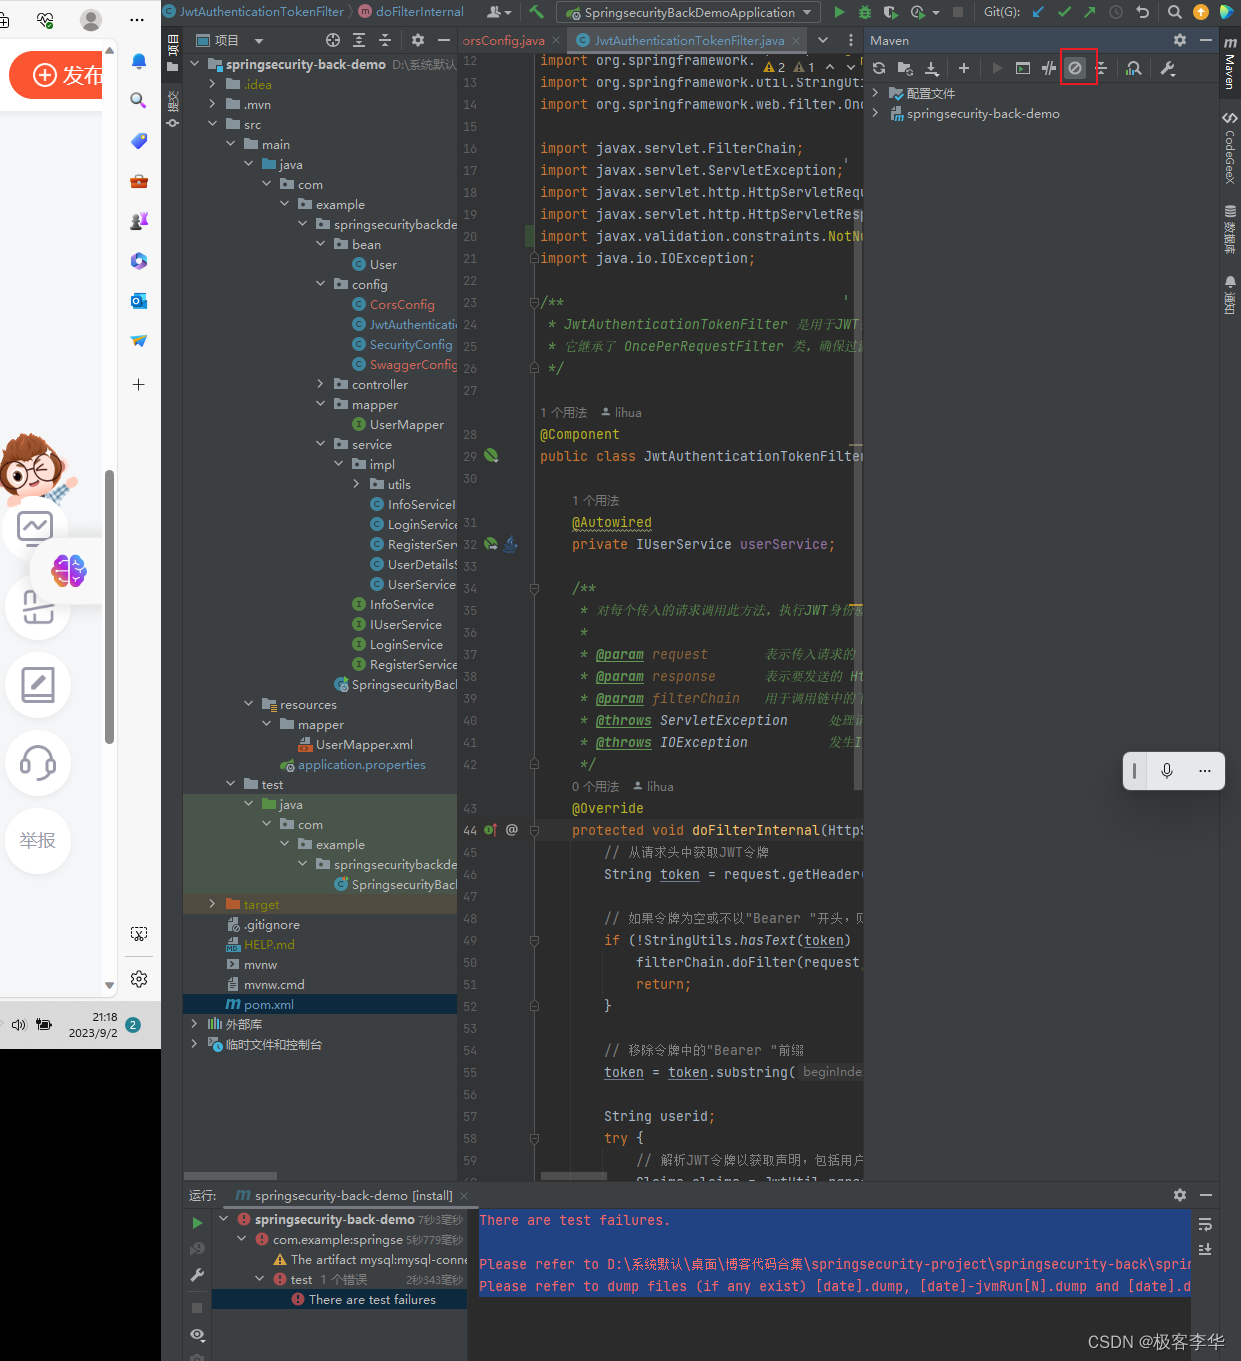Click Git update project arrow
The height and width of the screenshot is (1361, 1241).
pyautogui.click(x=1038, y=12)
